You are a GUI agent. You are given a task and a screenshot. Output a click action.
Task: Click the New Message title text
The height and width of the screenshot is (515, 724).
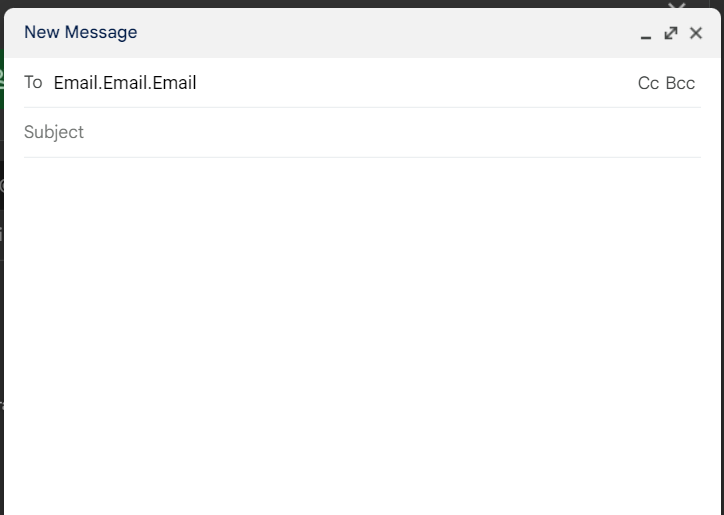click(x=80, y=32)
